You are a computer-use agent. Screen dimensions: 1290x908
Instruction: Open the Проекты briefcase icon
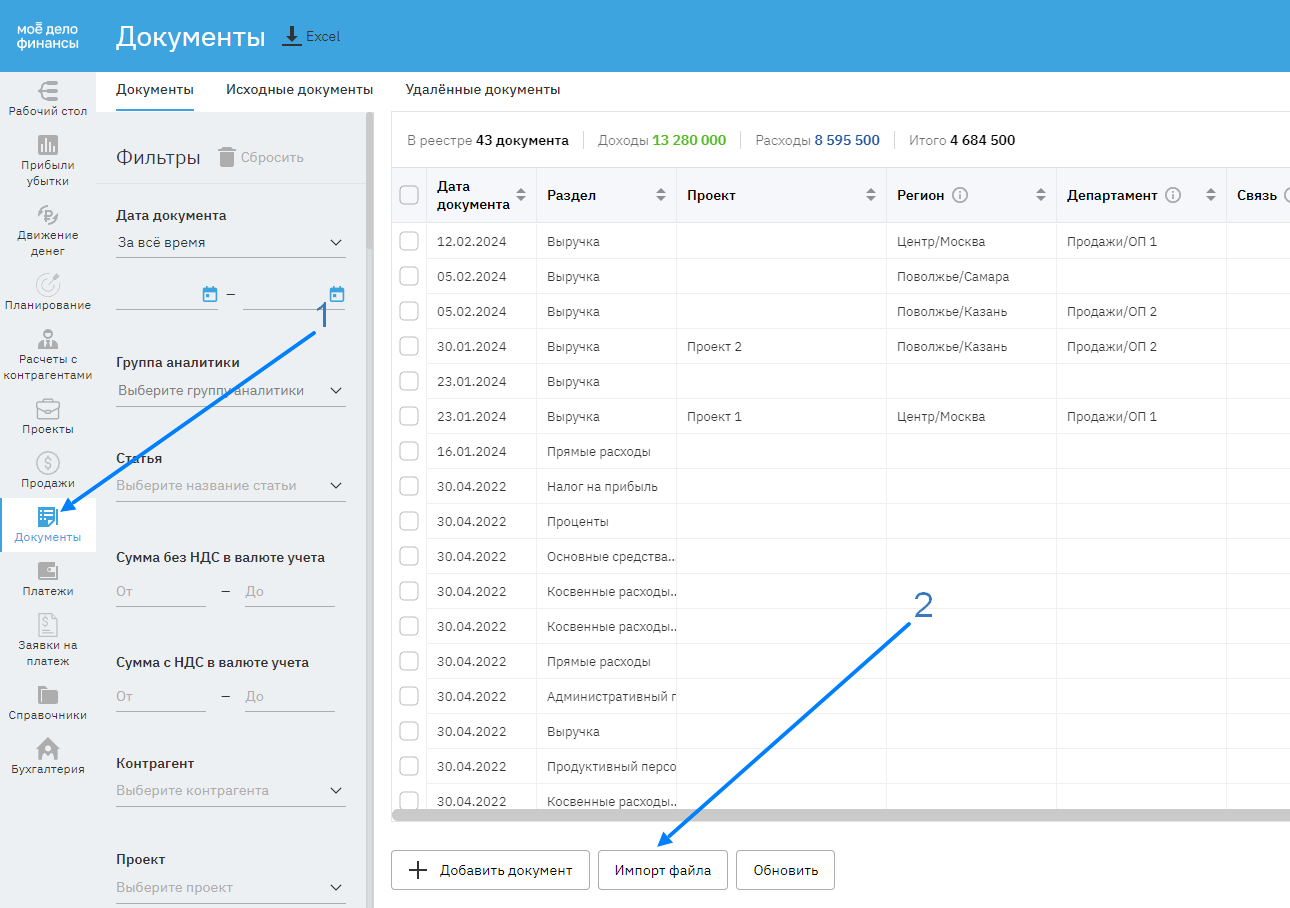coord(48,408)
